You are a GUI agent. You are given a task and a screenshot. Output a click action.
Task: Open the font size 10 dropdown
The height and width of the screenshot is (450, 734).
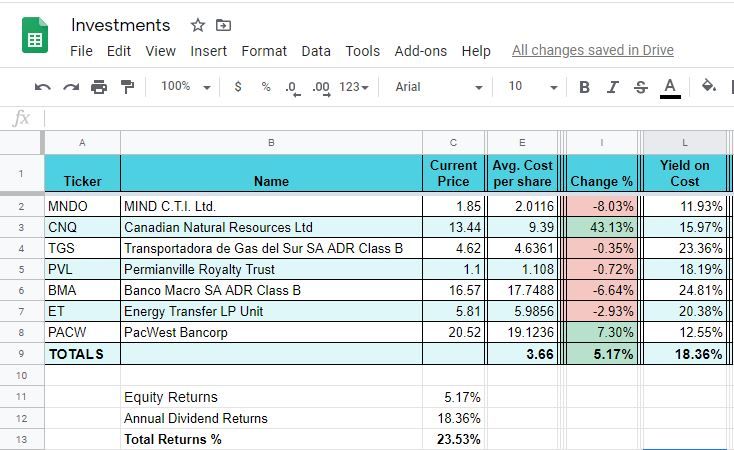[x=533, y=87]
